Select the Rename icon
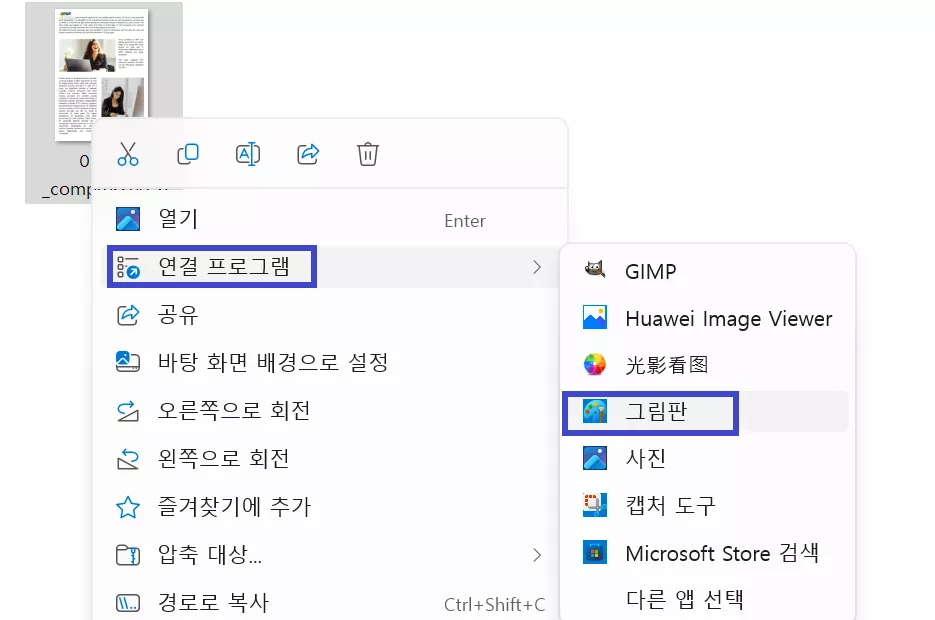 tap(247, 153)
